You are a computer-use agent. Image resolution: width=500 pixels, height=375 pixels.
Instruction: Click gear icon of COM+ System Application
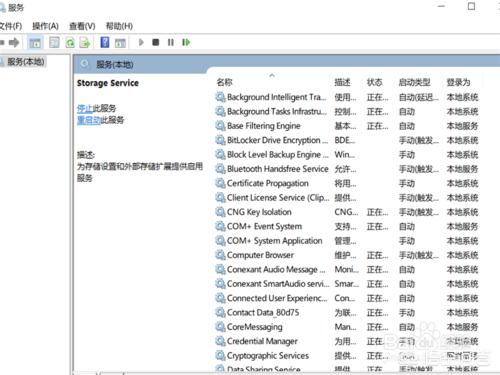click(x=220, y=241)
